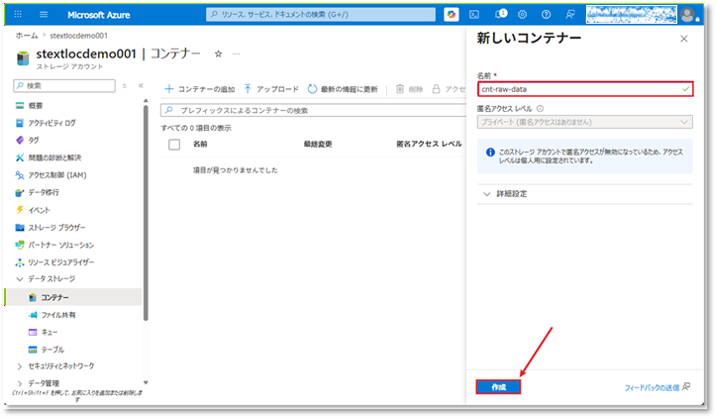
Task: Favorite the page with star icon
Action: tap(218, 54)
